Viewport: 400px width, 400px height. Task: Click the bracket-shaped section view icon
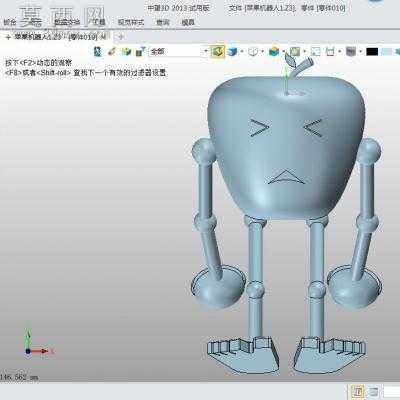[330, 52]
